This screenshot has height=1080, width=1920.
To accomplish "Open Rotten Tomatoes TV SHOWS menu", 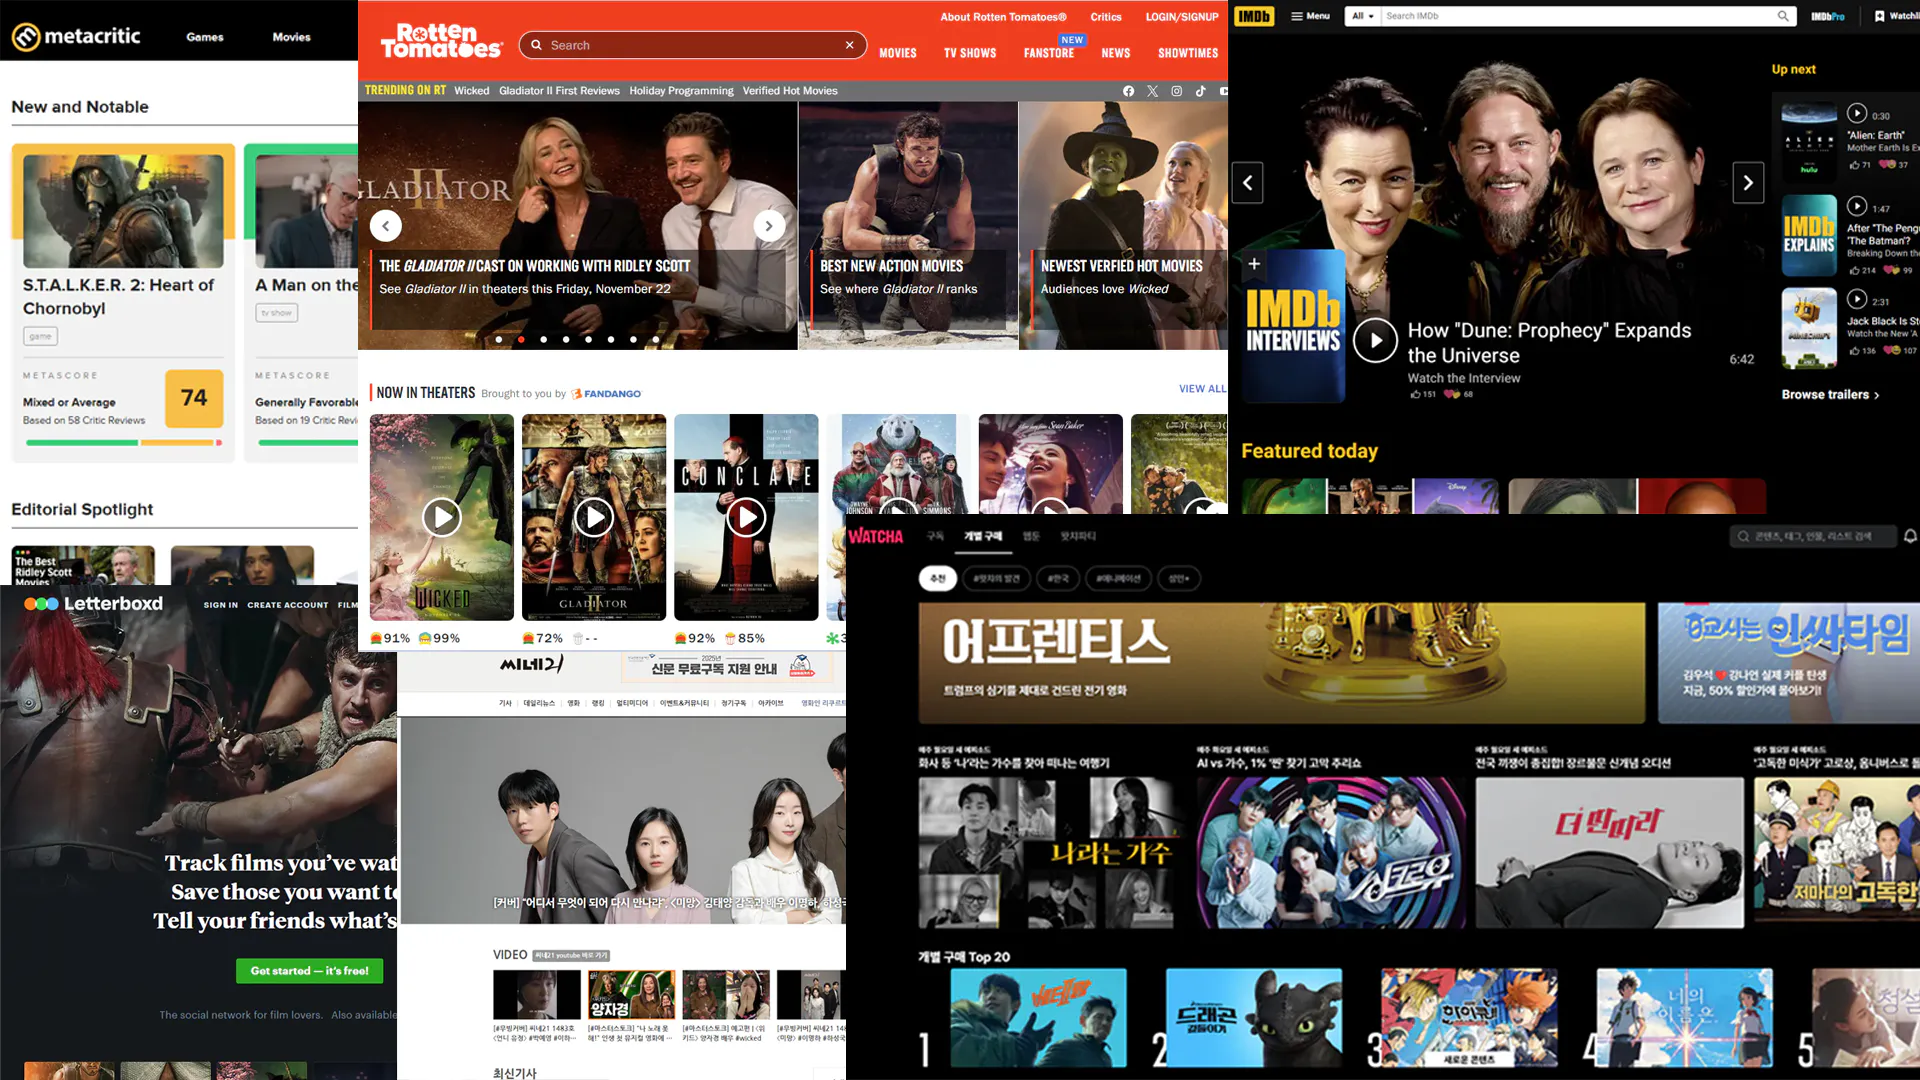I will 970,53.
